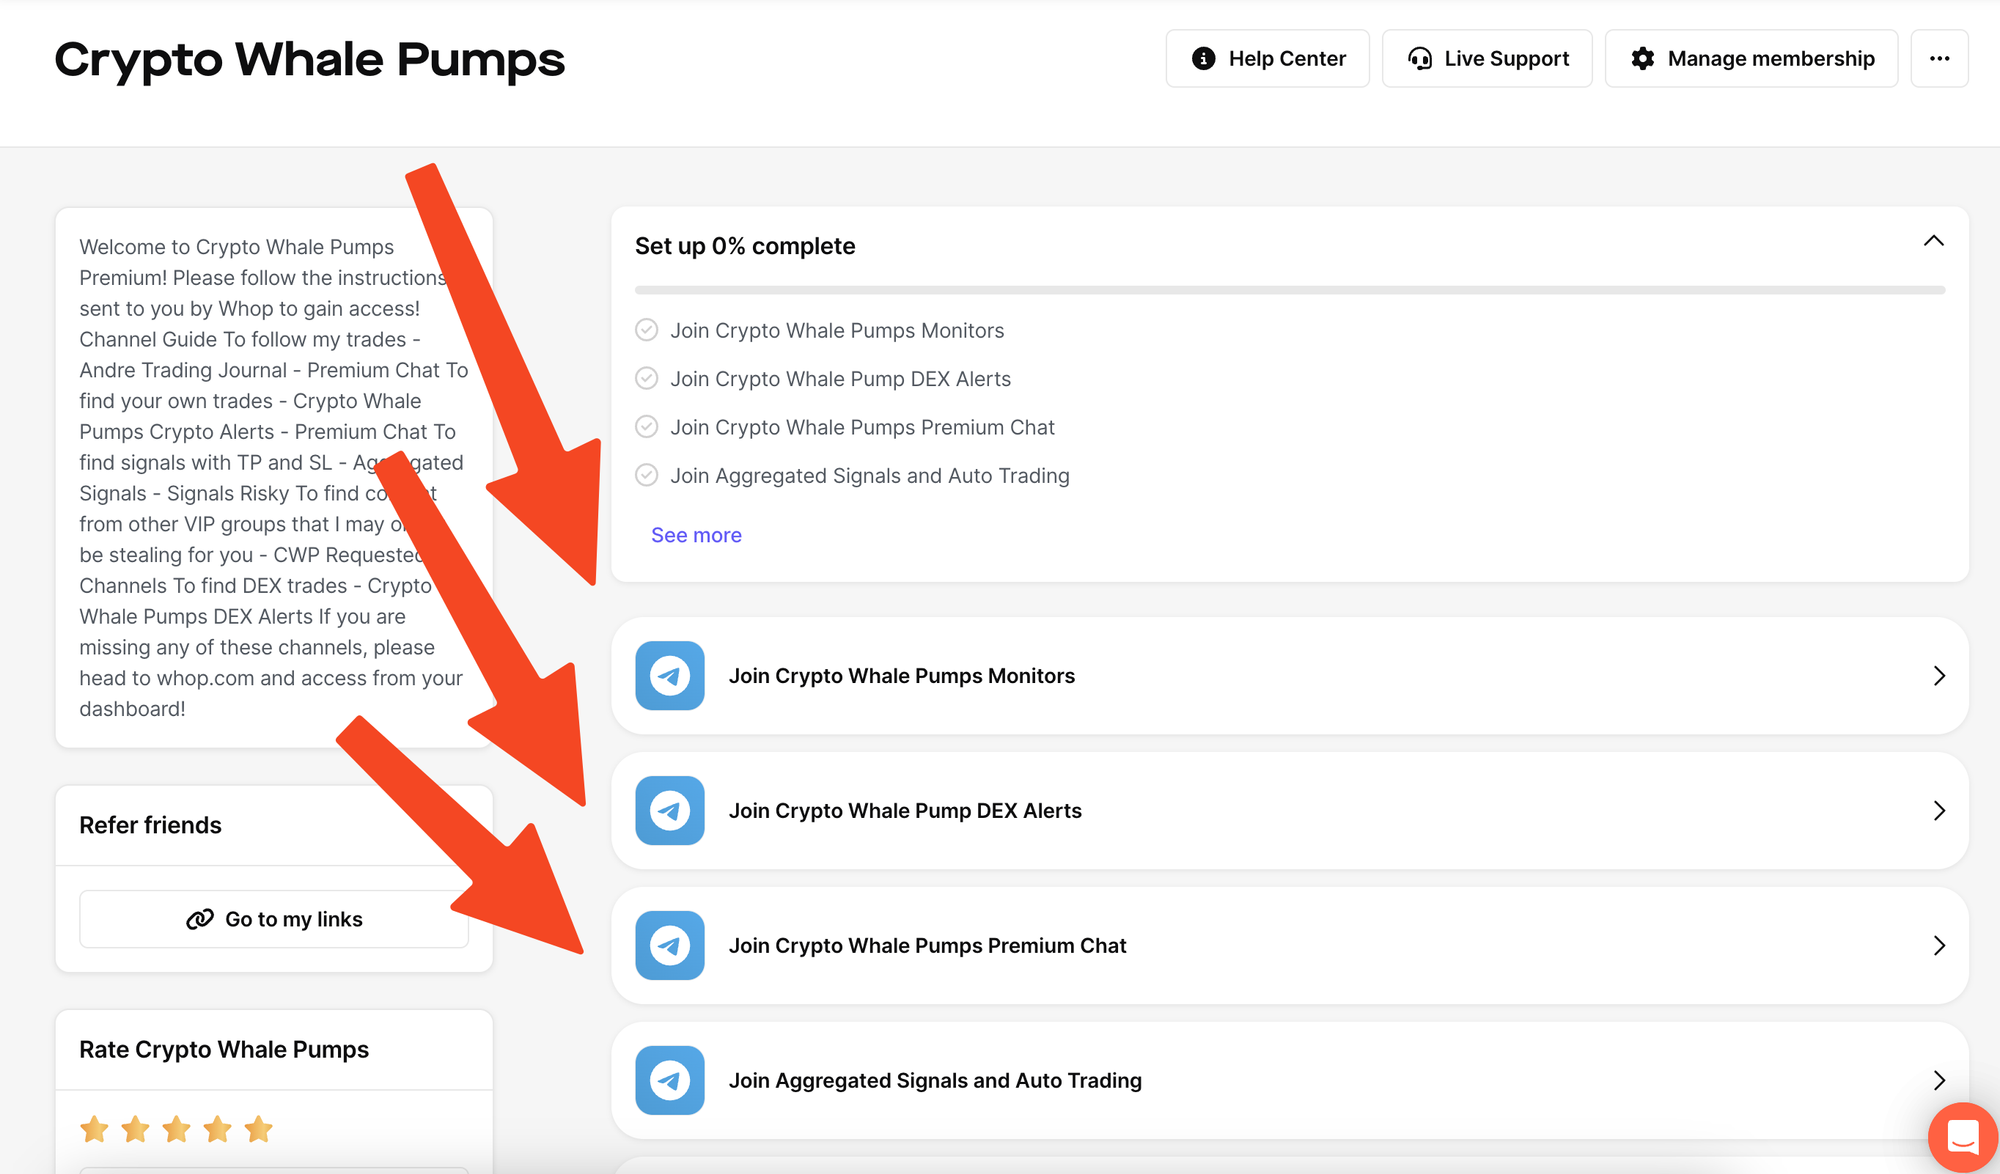The width and height of the screenshot is (2000, 1174).
Task: Open Join Crypto Whale Pumps Premium Chat card
Action: pyautogui.click(x=1290, y=946)
